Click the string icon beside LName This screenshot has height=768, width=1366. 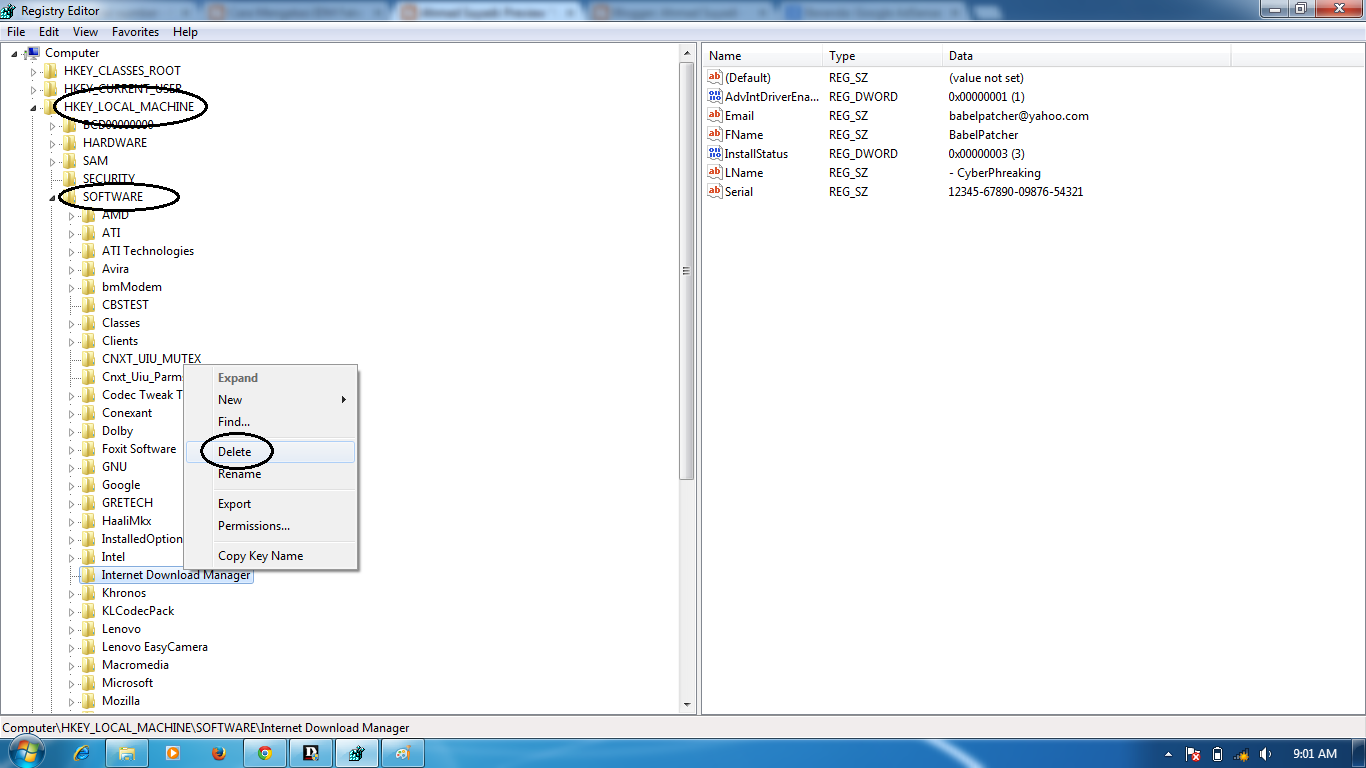tap(715, 173)
